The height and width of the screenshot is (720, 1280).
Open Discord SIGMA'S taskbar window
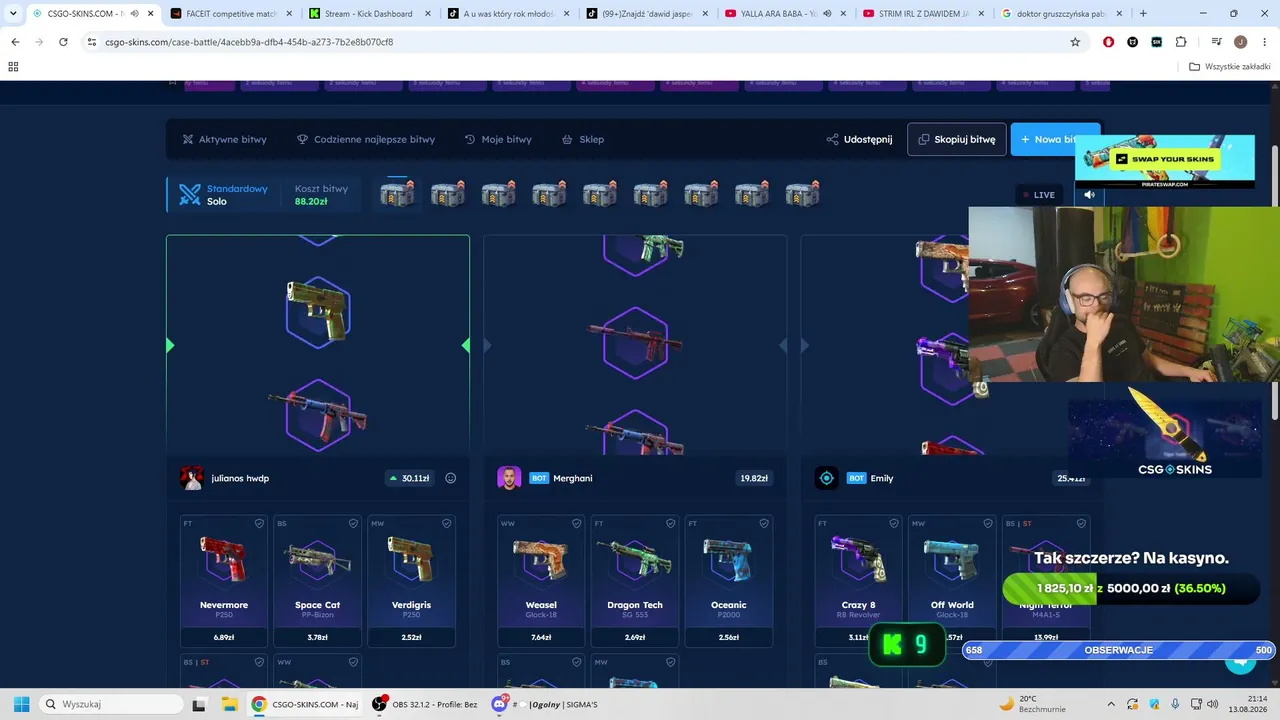point(548,704)
